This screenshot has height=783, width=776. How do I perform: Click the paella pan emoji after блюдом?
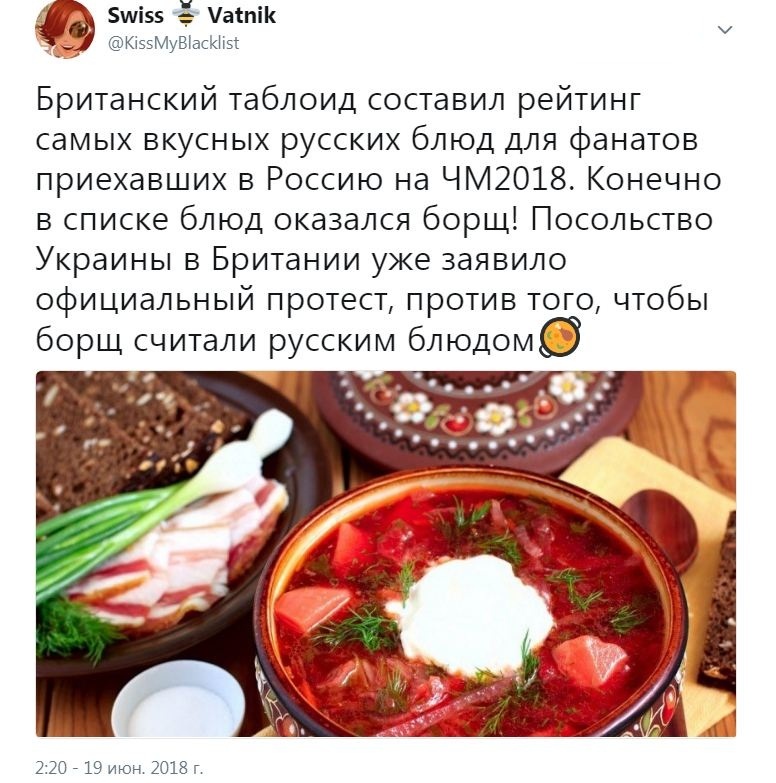point(560,337)
